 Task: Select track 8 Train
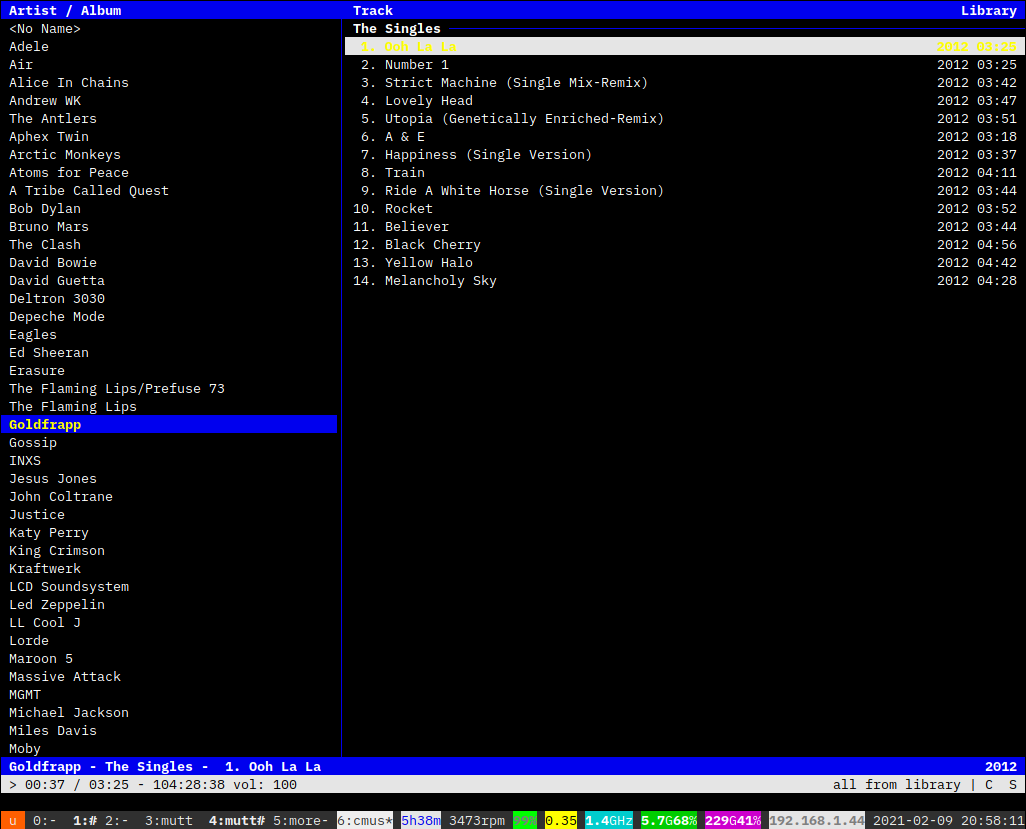point(685,173)
